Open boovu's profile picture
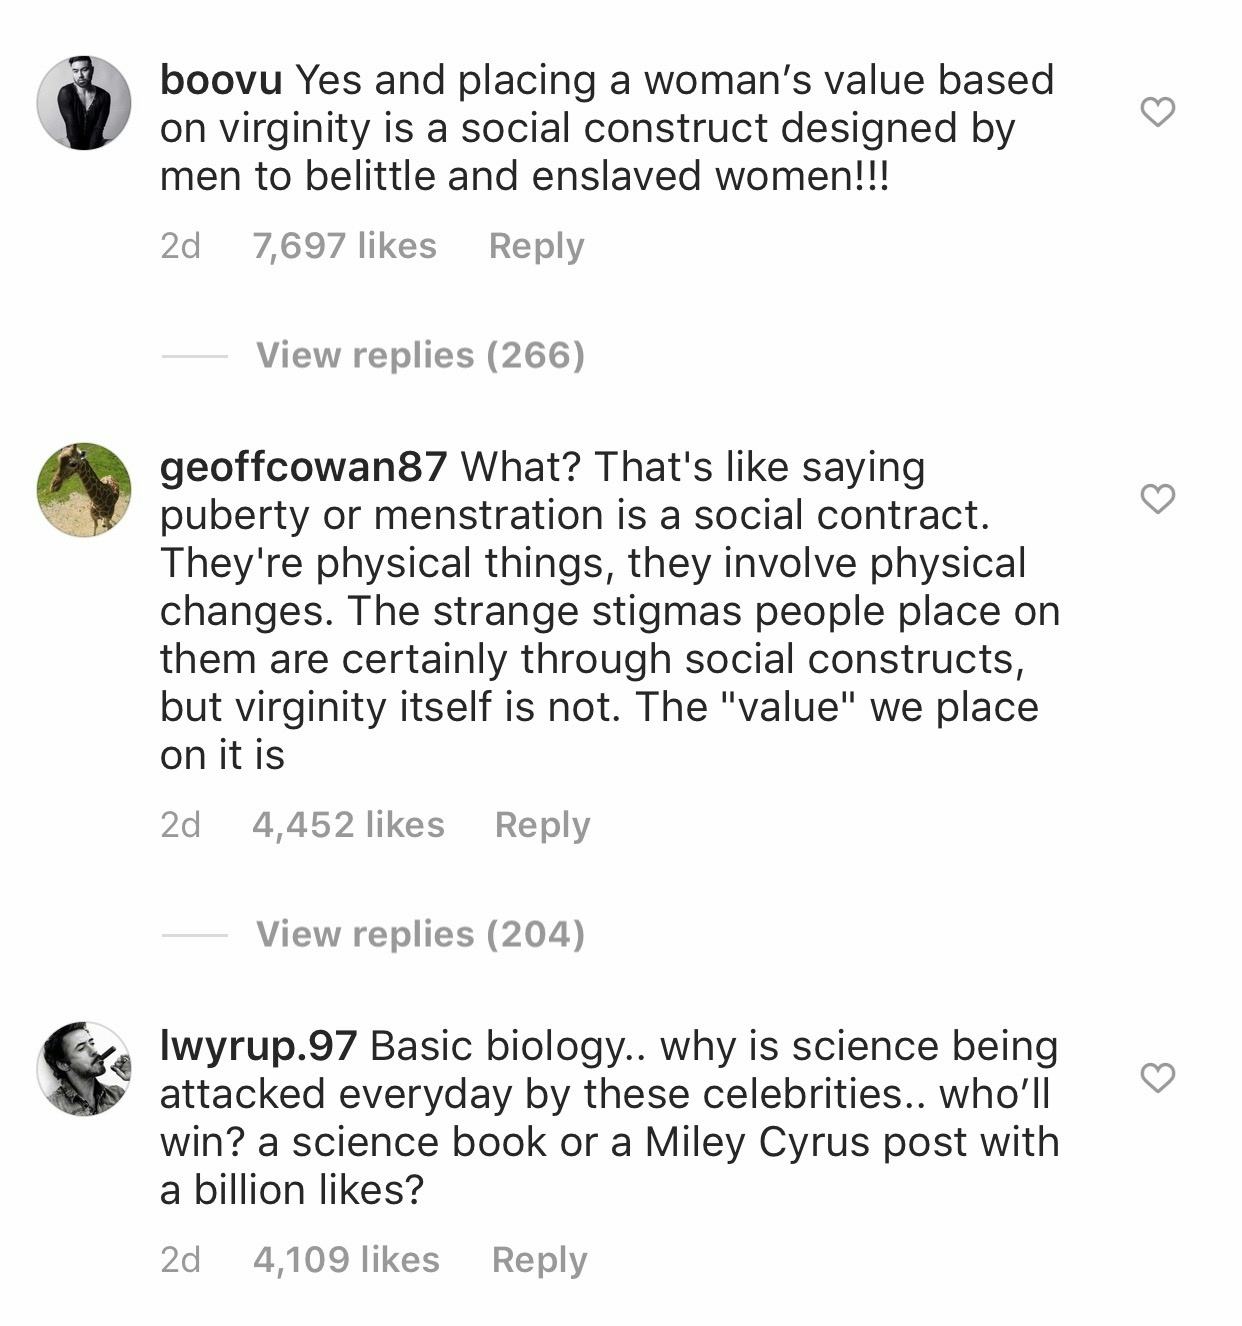Viewport: 1242px width, 1326px height. [84, 103]
